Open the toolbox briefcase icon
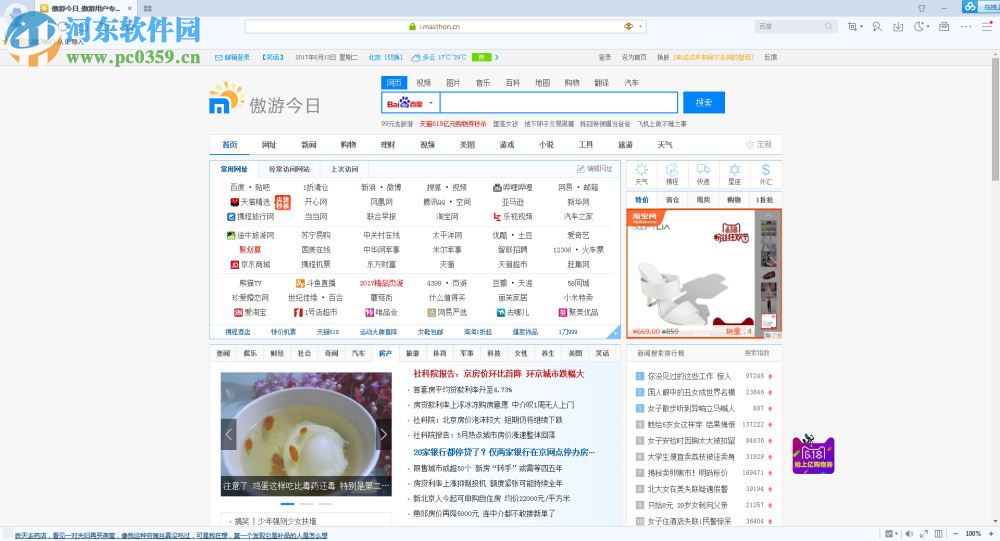This screenshot has height=541, width=1000. (944, 27)
